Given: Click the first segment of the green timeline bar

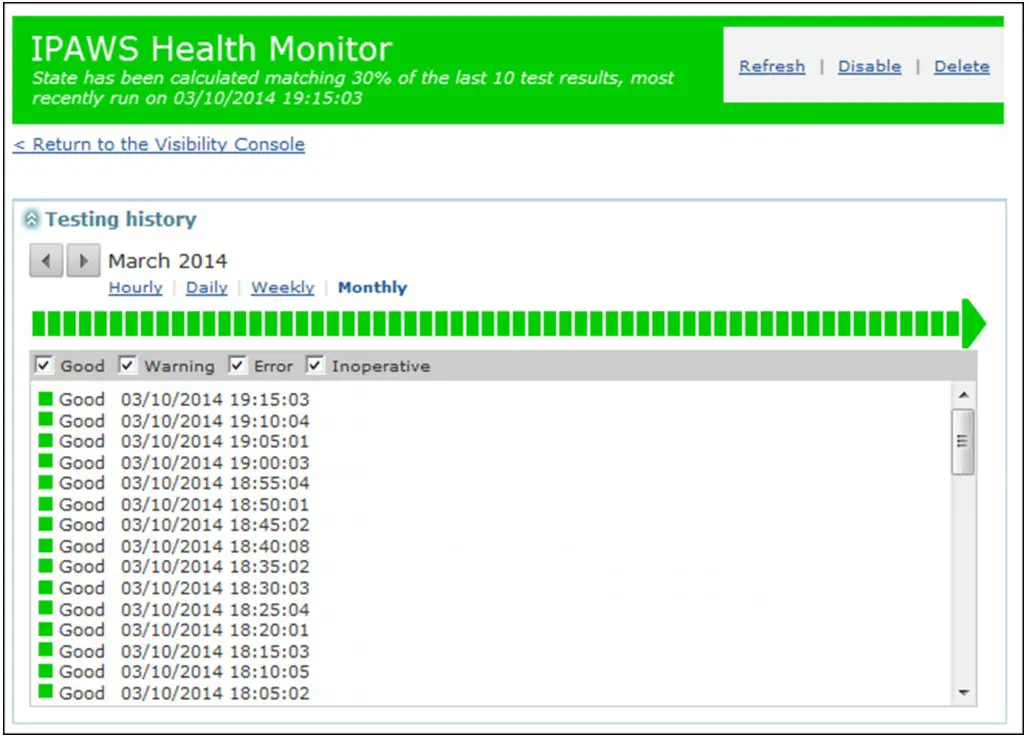Looking at the screenshot, I should point(39,324).
